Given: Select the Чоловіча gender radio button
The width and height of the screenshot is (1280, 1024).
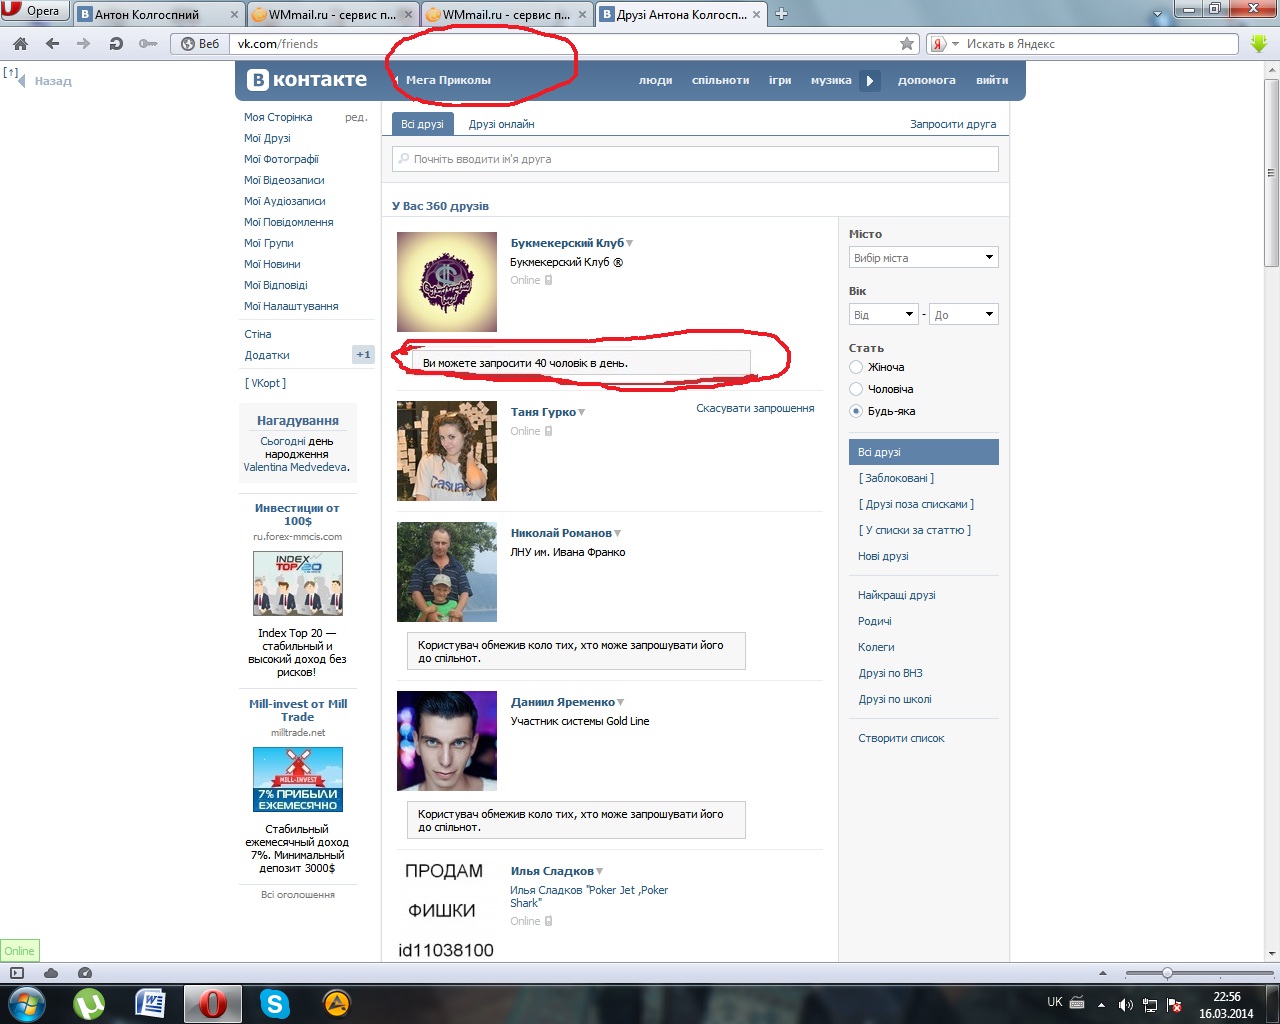Looking at the screenshot, I should coord(856,389).
